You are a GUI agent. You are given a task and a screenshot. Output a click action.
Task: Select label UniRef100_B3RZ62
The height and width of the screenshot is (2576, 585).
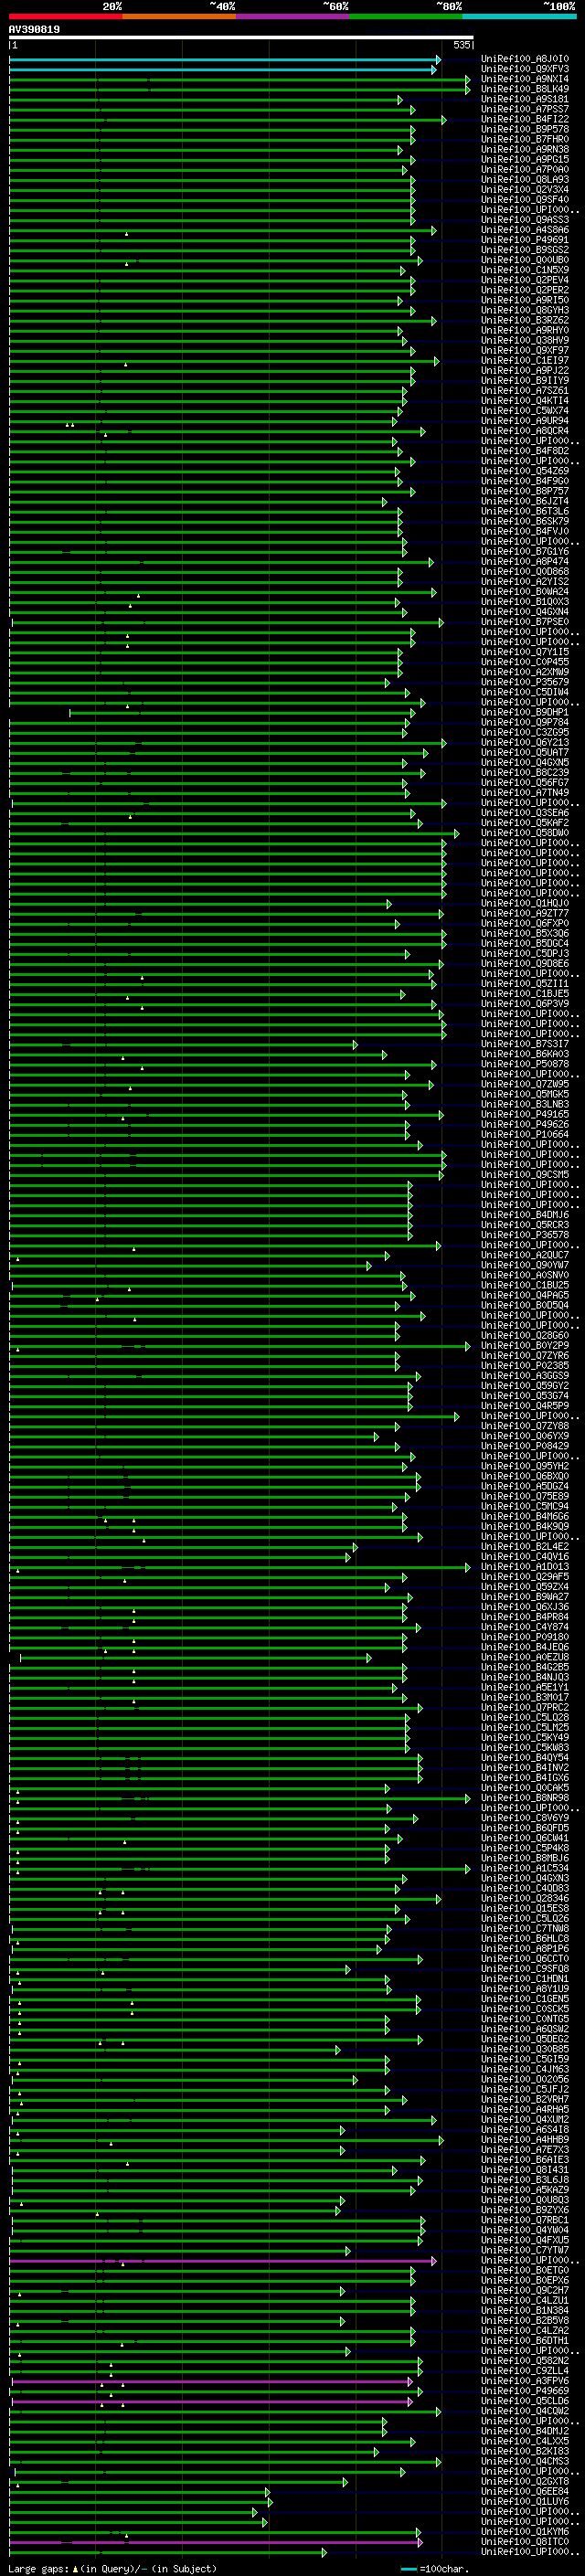[525, 320]
